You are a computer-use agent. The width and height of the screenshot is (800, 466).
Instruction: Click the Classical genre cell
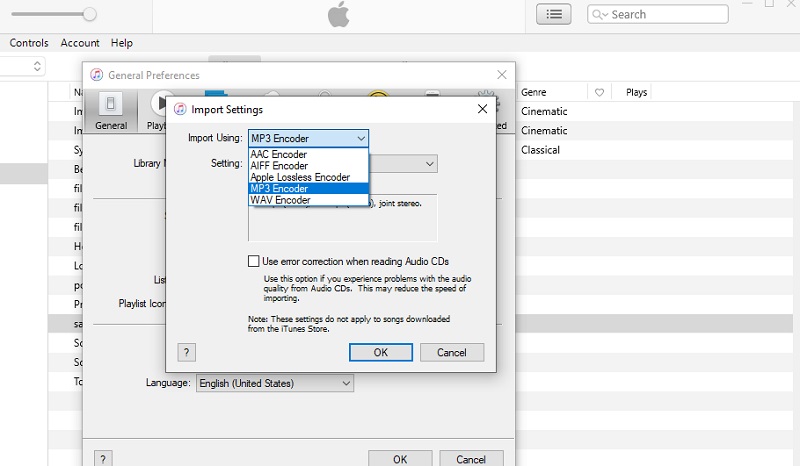[x=540, y=150]
